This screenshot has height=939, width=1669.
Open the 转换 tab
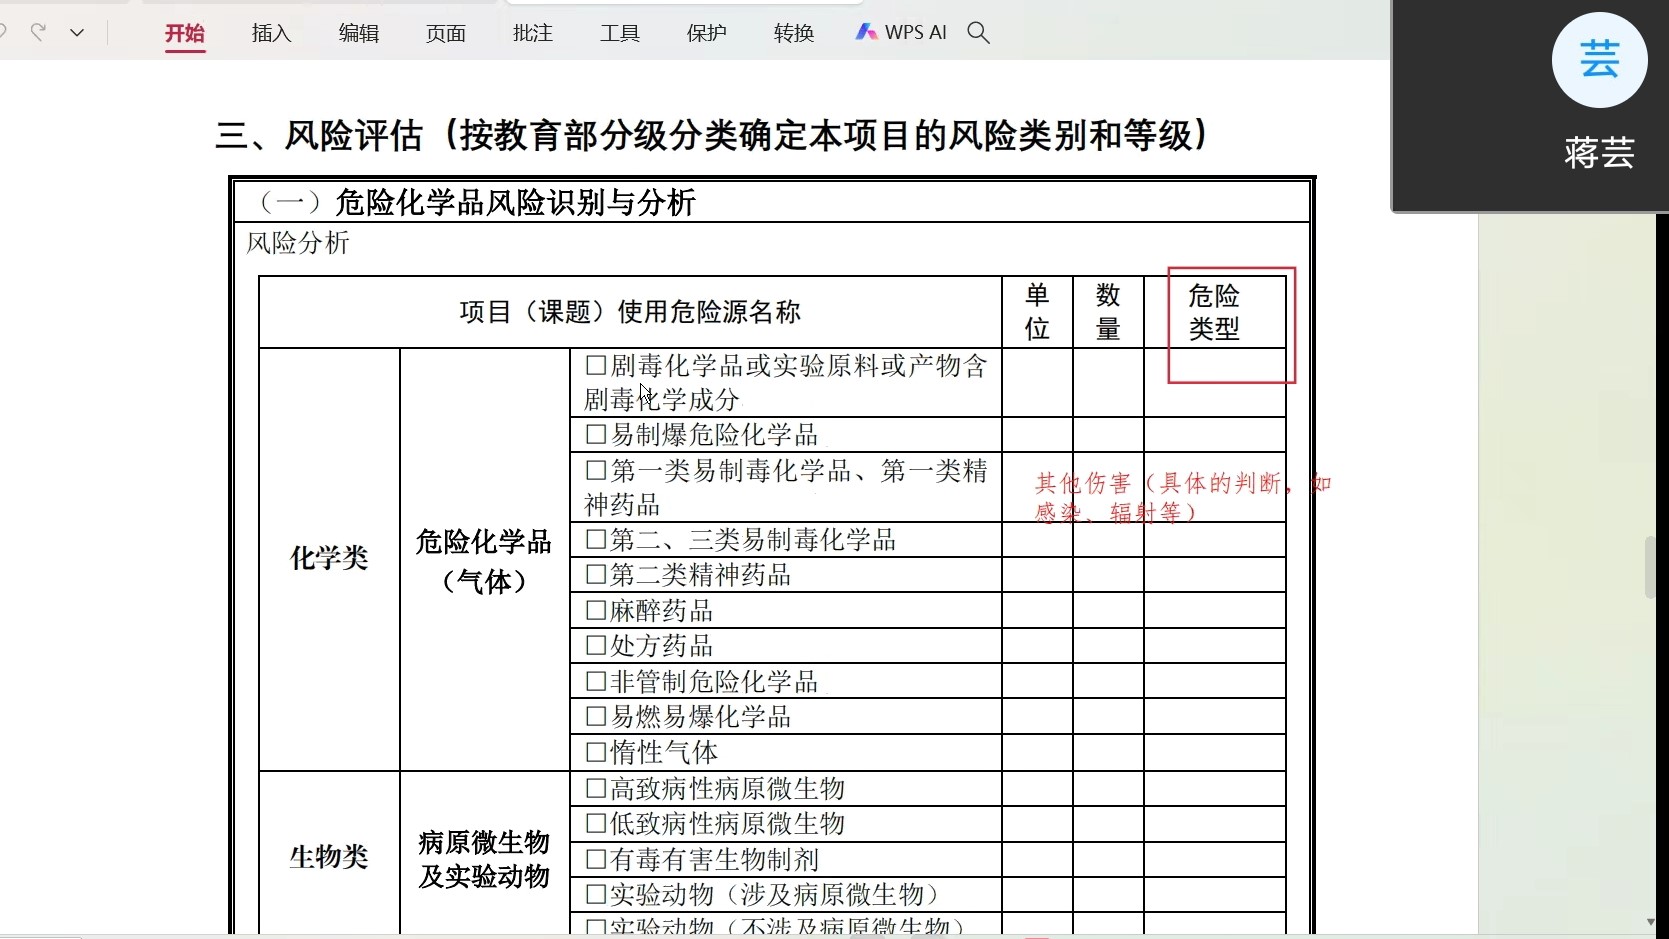click(x=794, y=33)
